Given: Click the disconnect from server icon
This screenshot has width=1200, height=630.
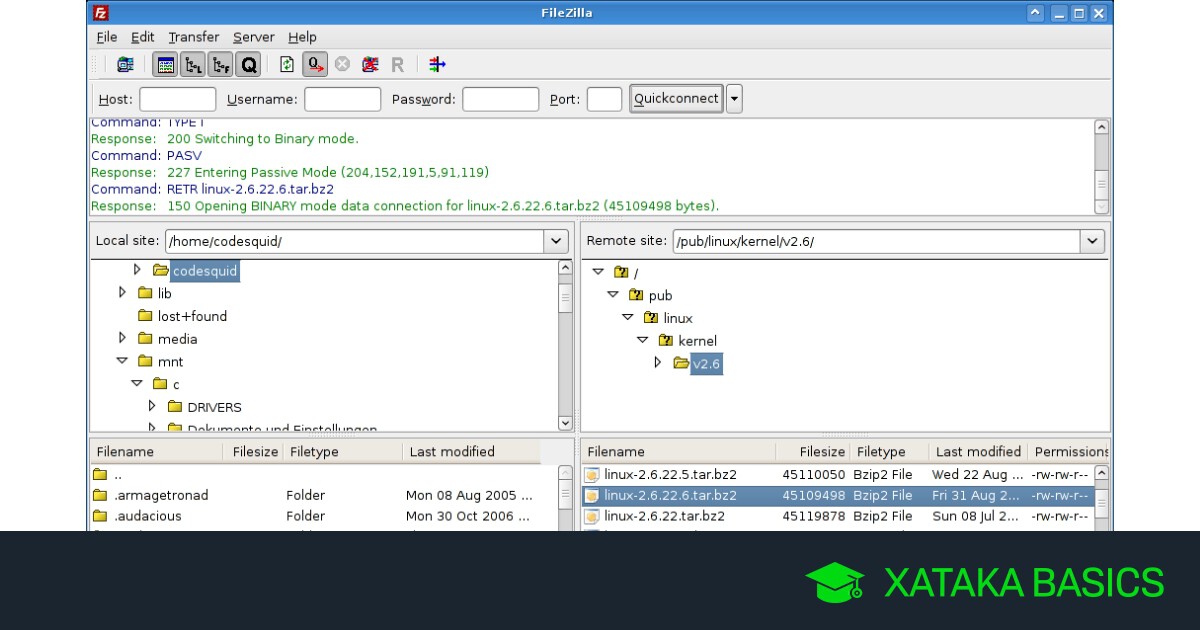Looking at the screenshot, I should (x=370, y=65).
